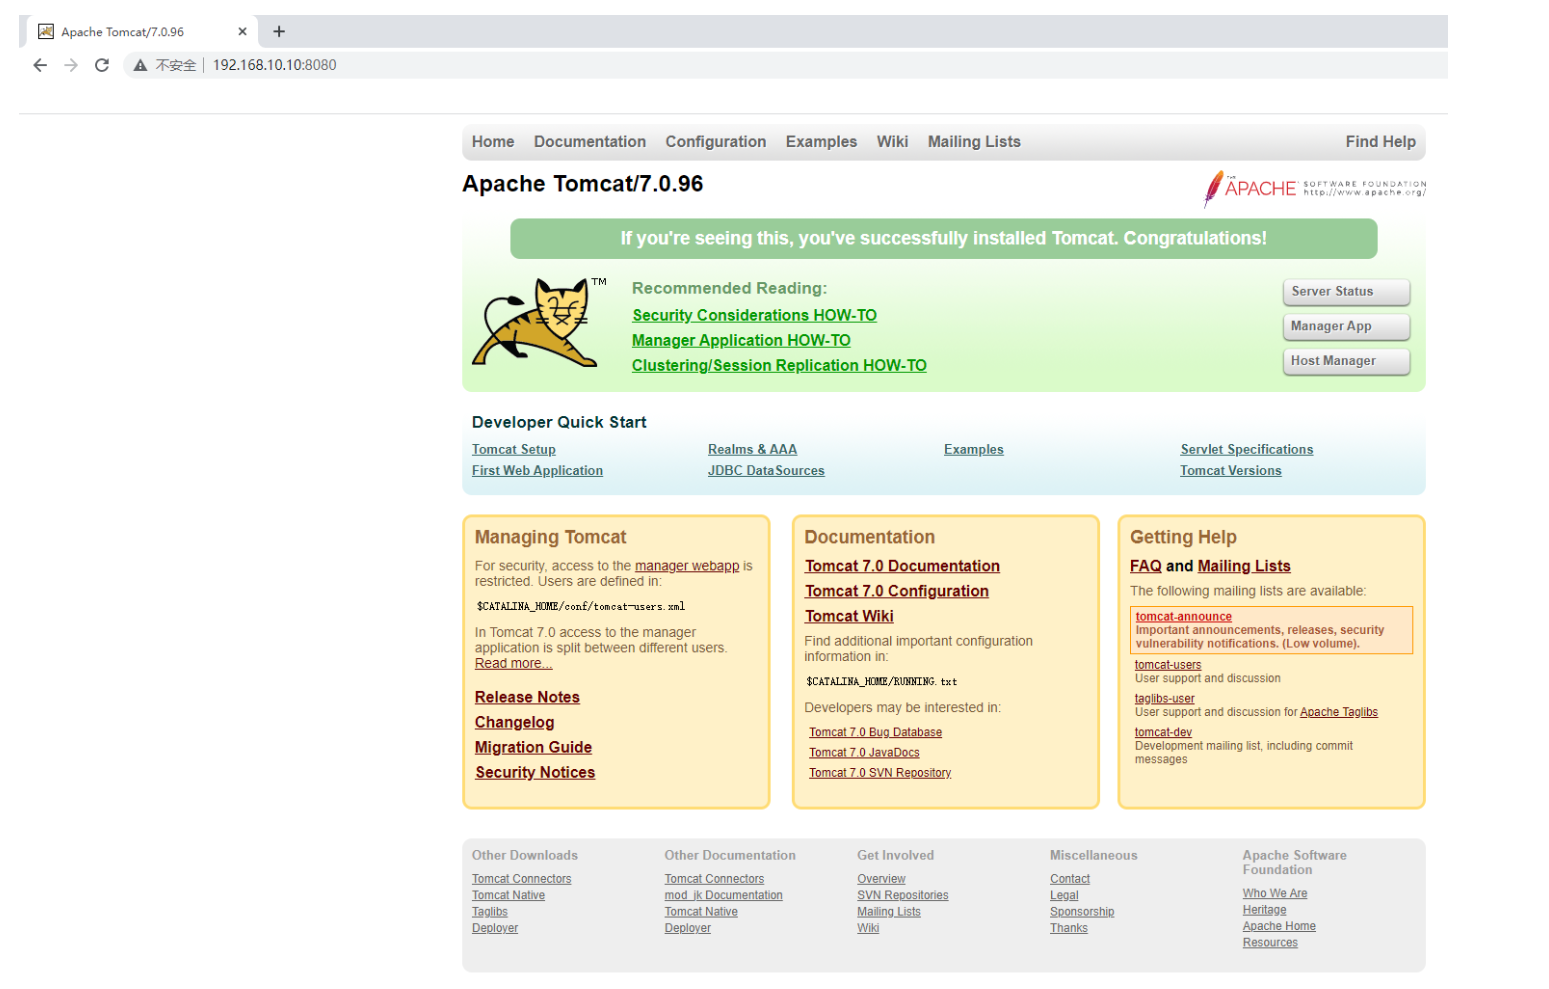The height and width of the screenshot is (989, 1549).
Task: Open the Servlet Specifications link
Action: click(x=1247, y=450)
